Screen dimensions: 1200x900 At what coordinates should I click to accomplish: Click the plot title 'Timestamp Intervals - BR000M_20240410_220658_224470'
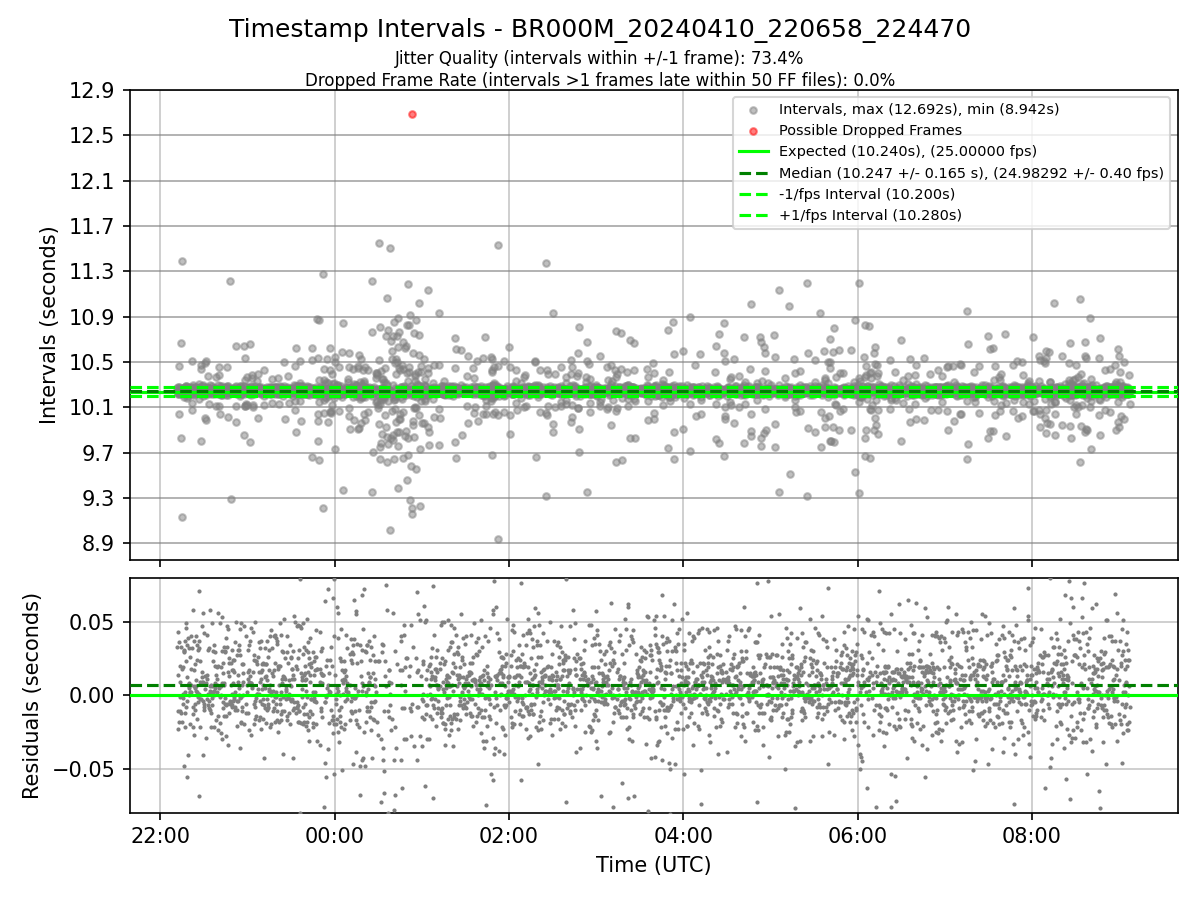tap(599, 29)
